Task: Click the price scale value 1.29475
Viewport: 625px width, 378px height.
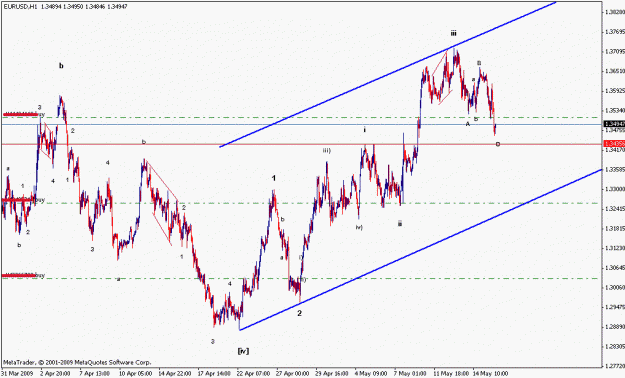Action: pos(614,307)
